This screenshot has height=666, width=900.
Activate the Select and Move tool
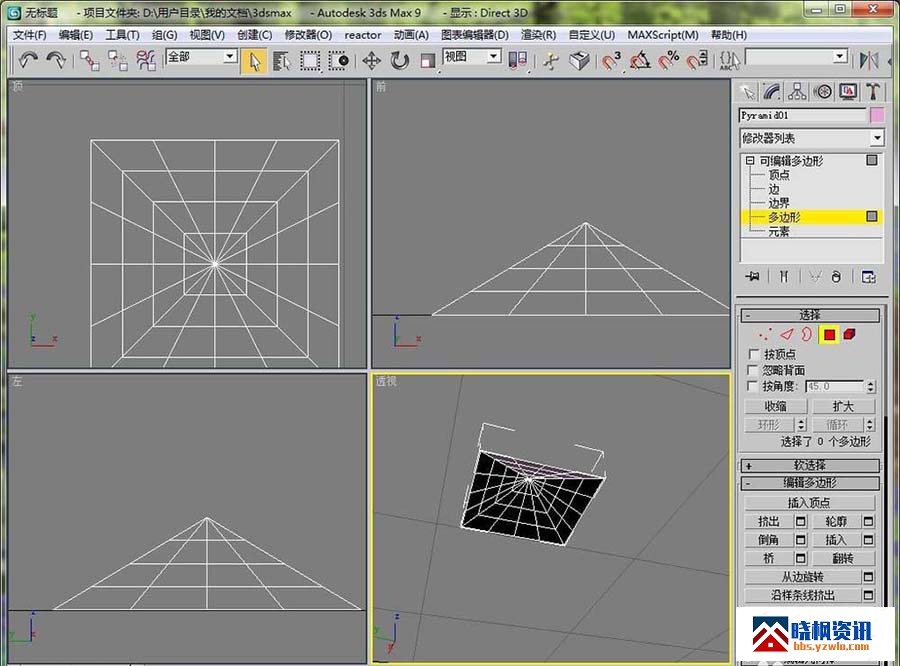[x=371, y=61]
